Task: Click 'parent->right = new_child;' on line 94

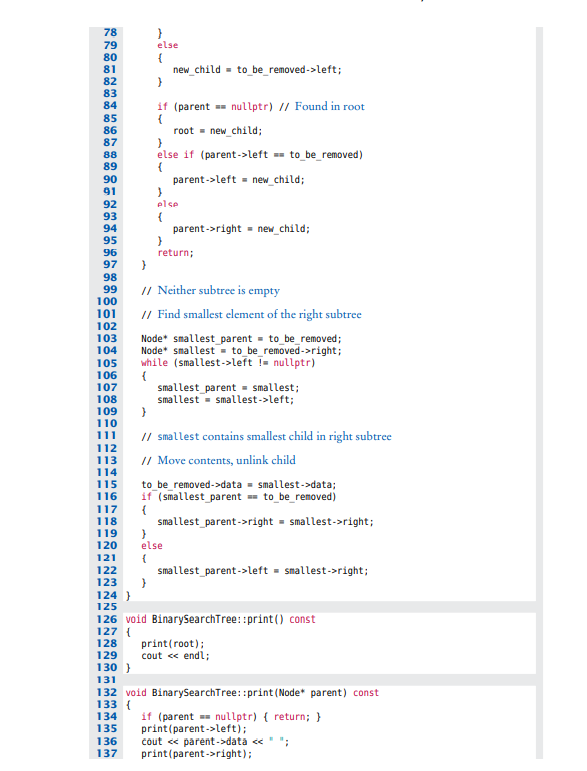Action: point(241,229)
